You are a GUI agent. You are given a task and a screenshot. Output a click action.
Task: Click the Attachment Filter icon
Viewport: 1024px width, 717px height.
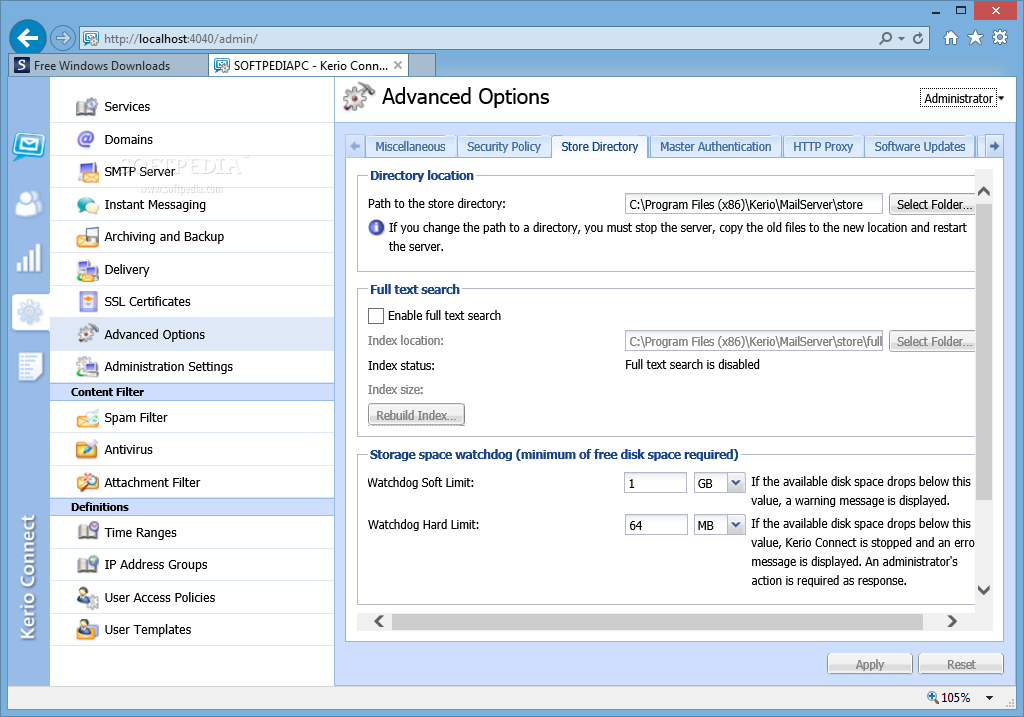[88, 482]
